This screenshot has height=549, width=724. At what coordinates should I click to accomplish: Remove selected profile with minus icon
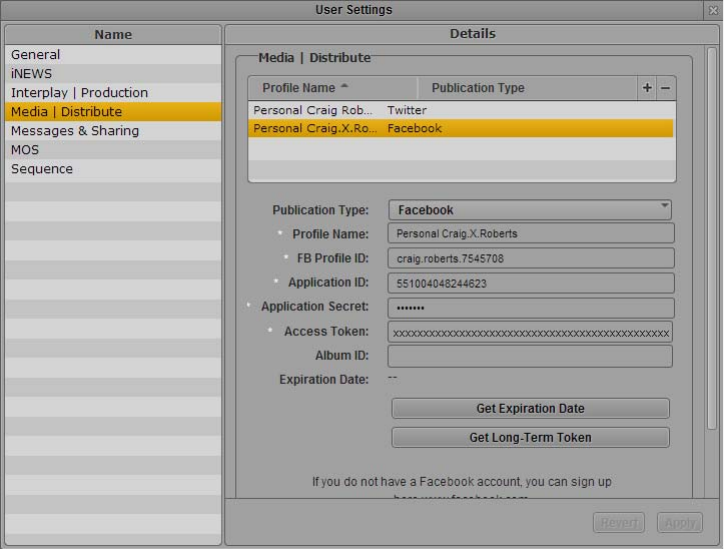pyautogui.click(x=665, y=88)
